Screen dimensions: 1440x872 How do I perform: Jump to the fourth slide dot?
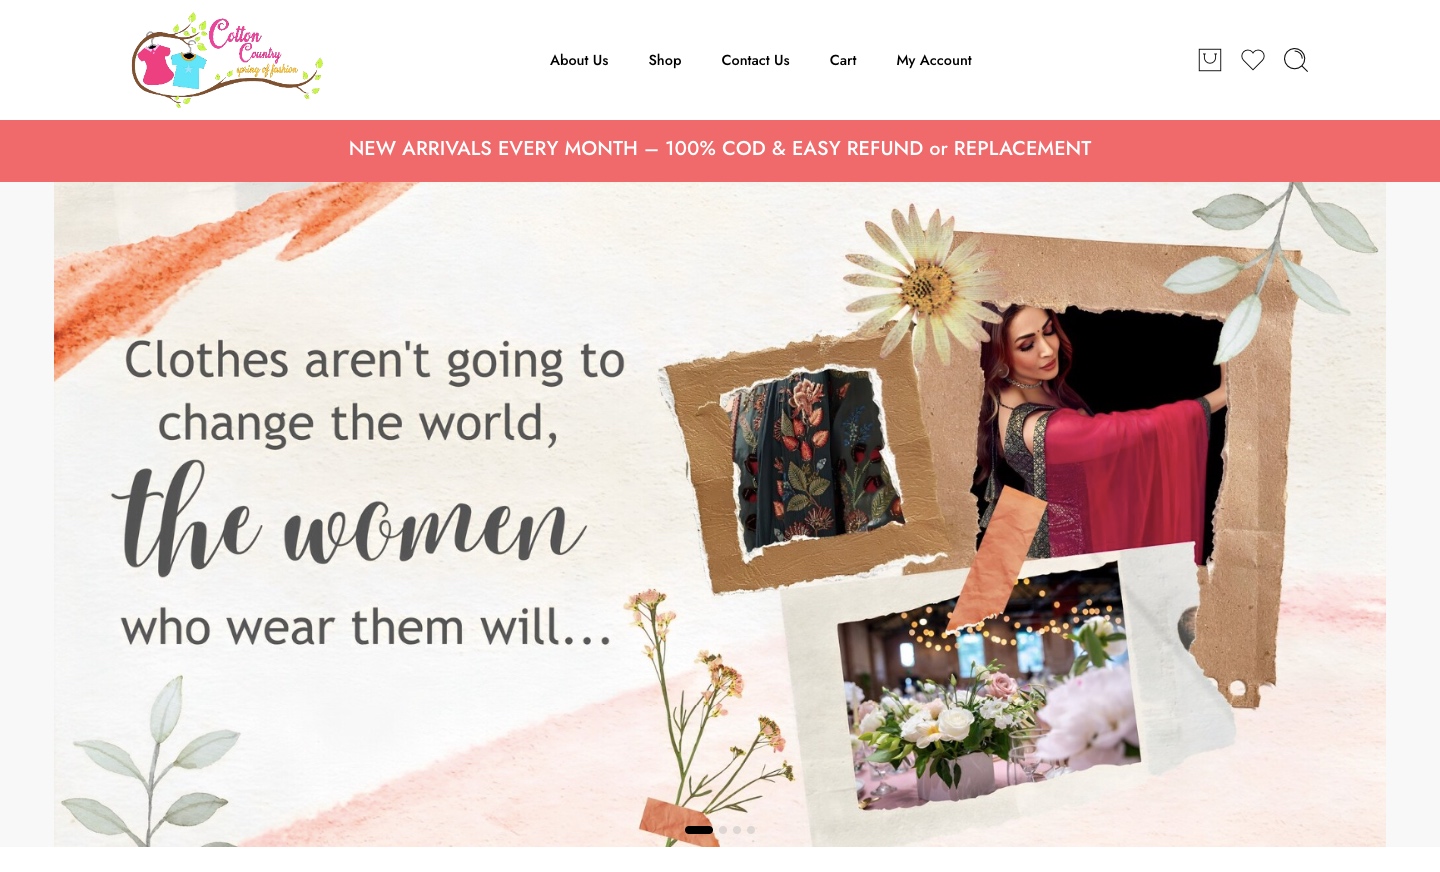point(751,830)
